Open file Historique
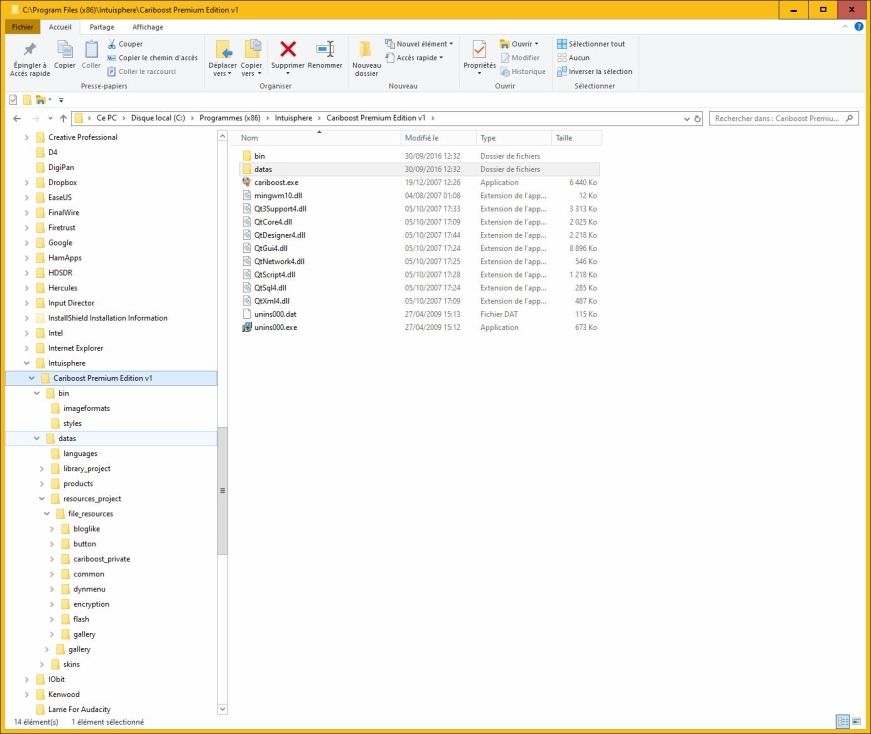 tap(523, 72)
